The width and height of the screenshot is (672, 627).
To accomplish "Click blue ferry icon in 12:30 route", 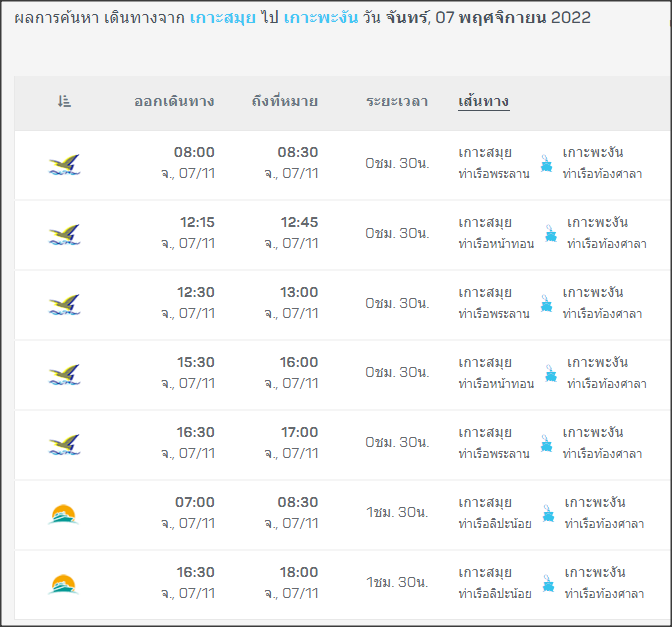I will [546, 303].
